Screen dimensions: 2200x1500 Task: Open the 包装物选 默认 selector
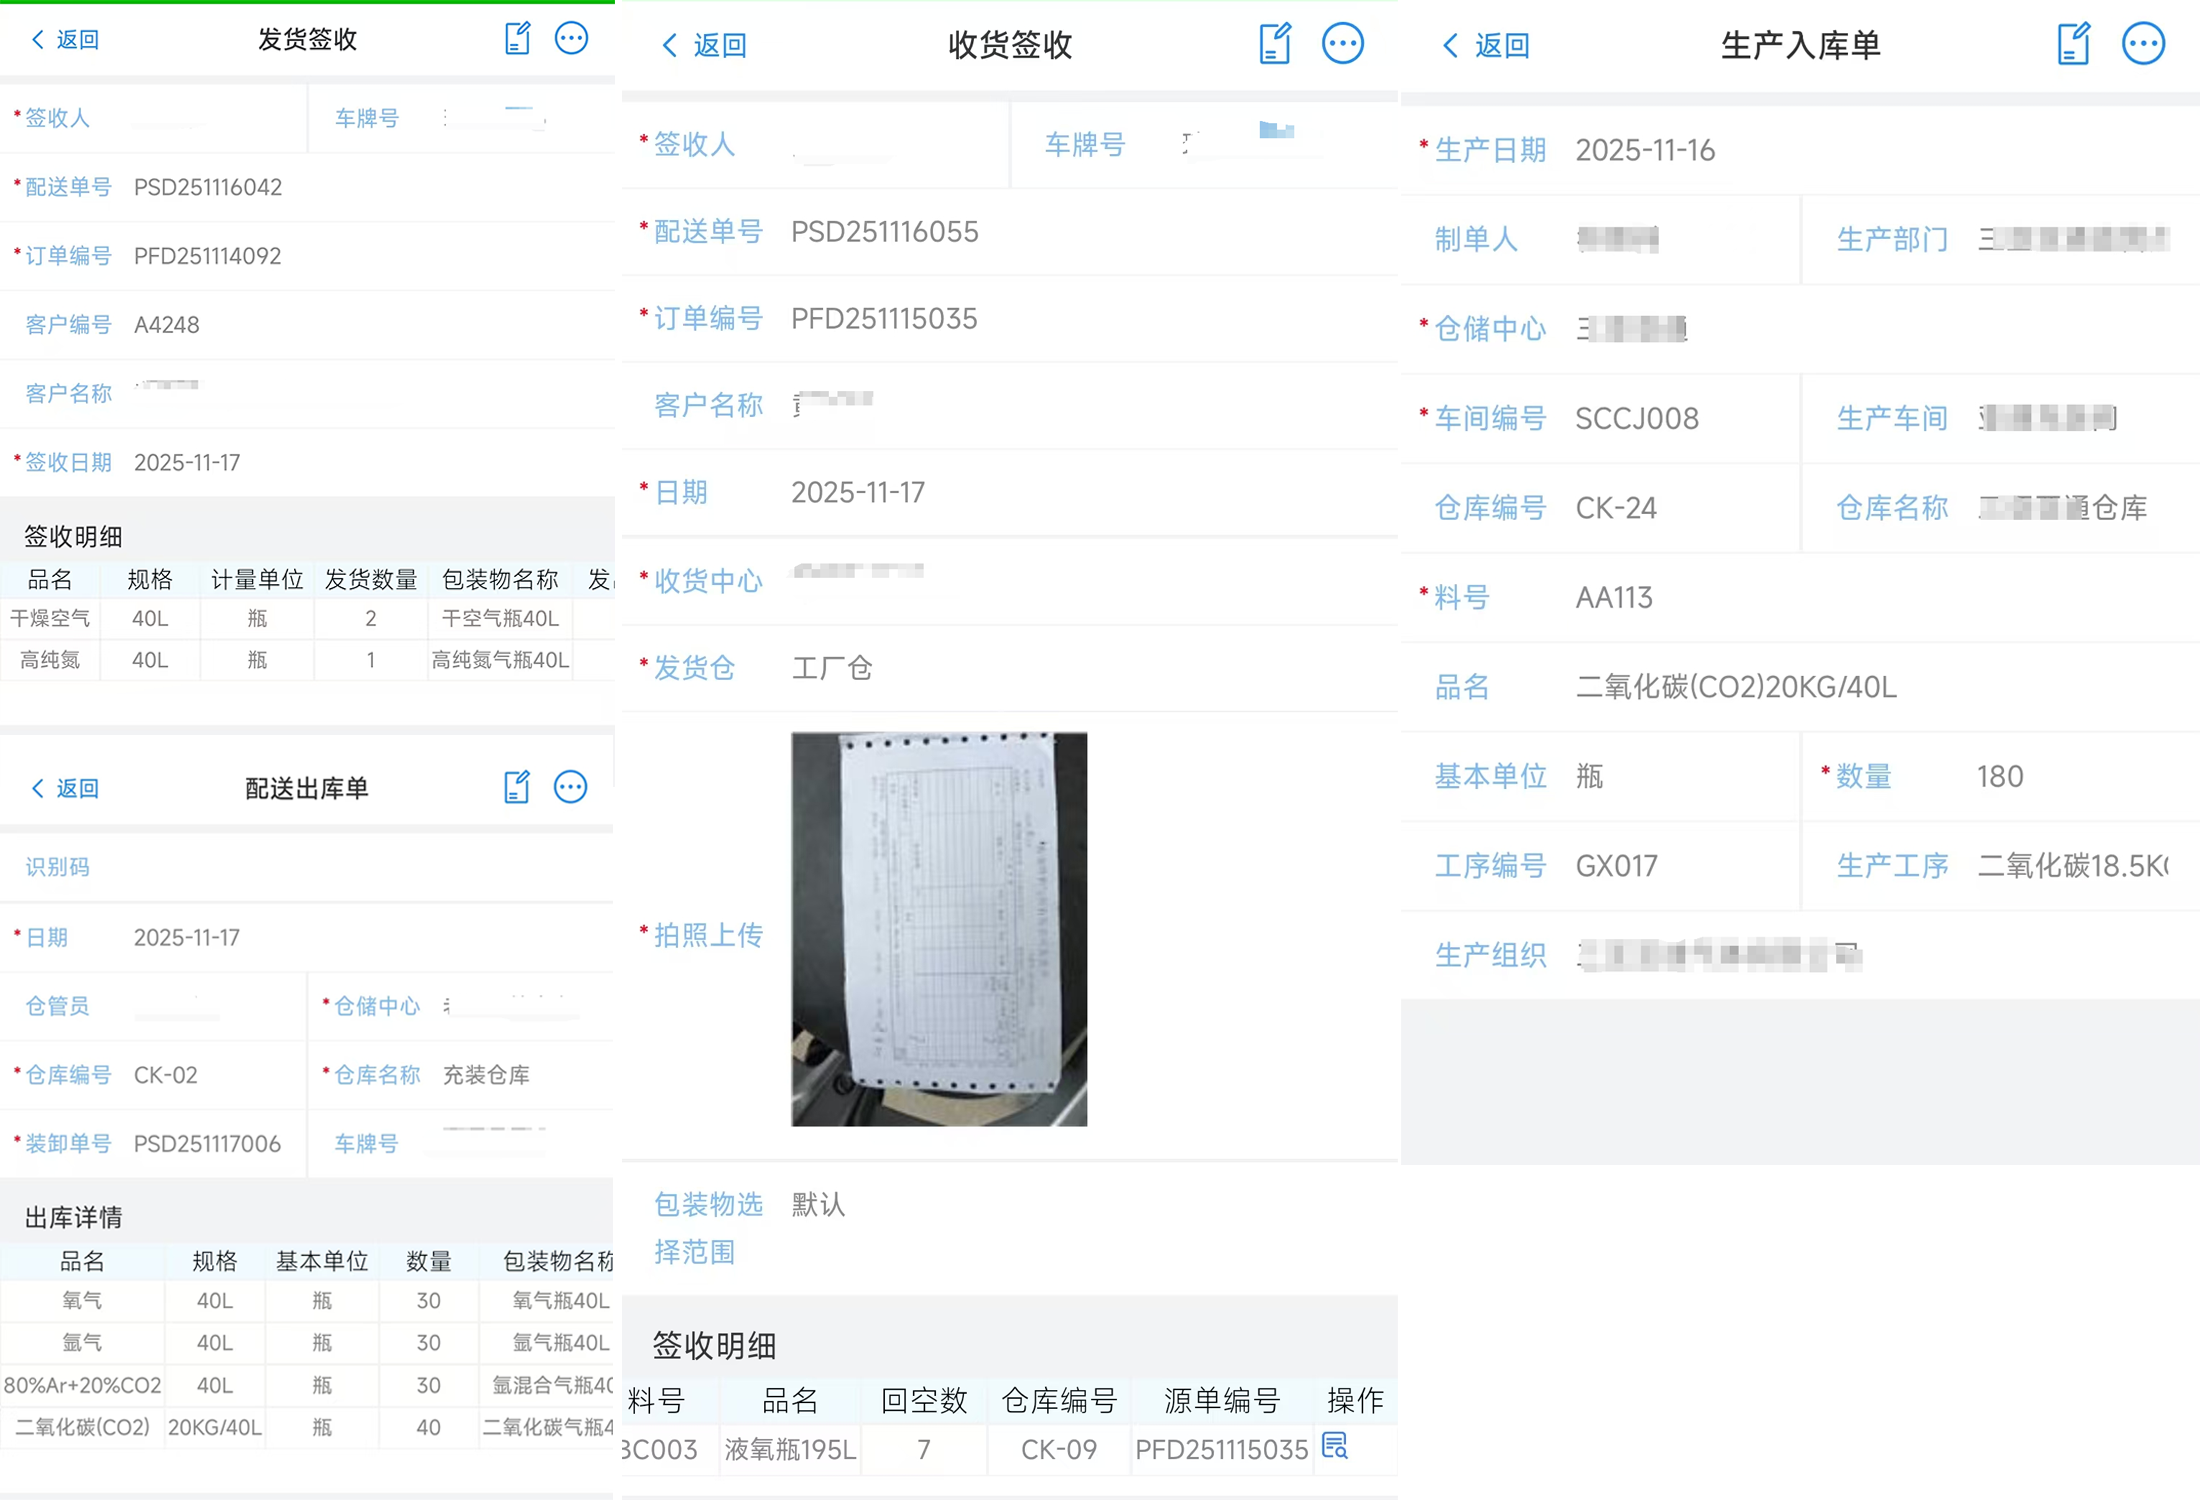816,1205
